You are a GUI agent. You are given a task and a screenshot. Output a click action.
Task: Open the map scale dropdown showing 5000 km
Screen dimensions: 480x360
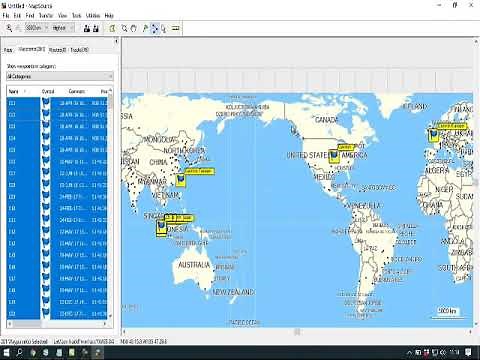point(37,28)
